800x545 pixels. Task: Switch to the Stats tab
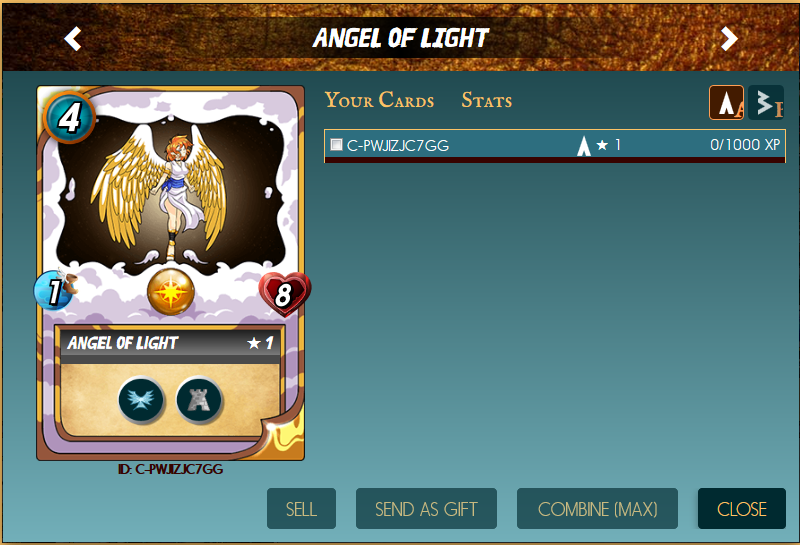pyautogui.click(x=487, y=100)
